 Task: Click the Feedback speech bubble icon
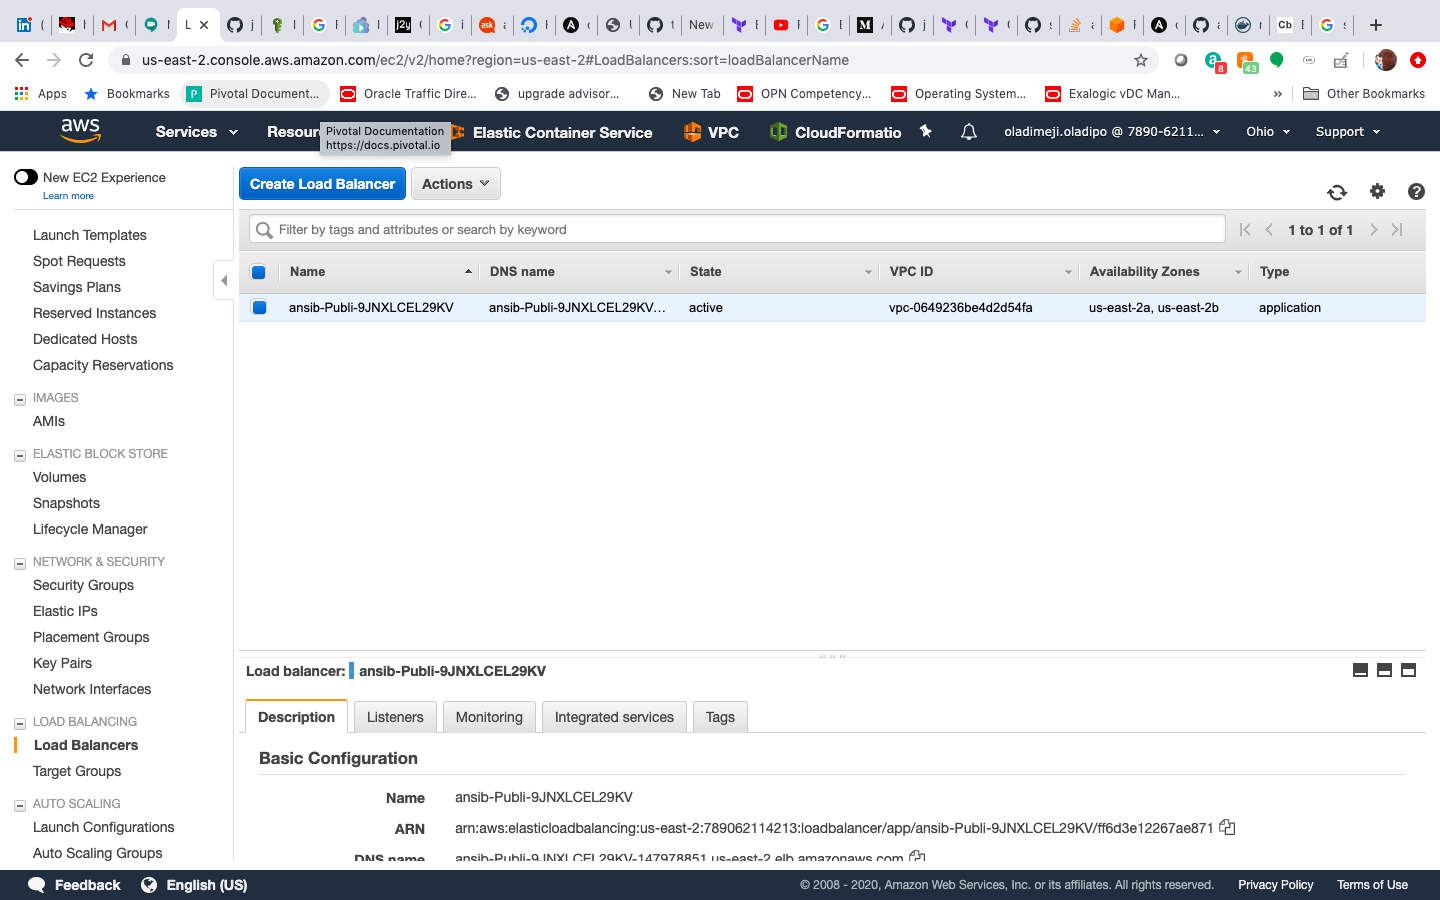(x=37, y=885)
